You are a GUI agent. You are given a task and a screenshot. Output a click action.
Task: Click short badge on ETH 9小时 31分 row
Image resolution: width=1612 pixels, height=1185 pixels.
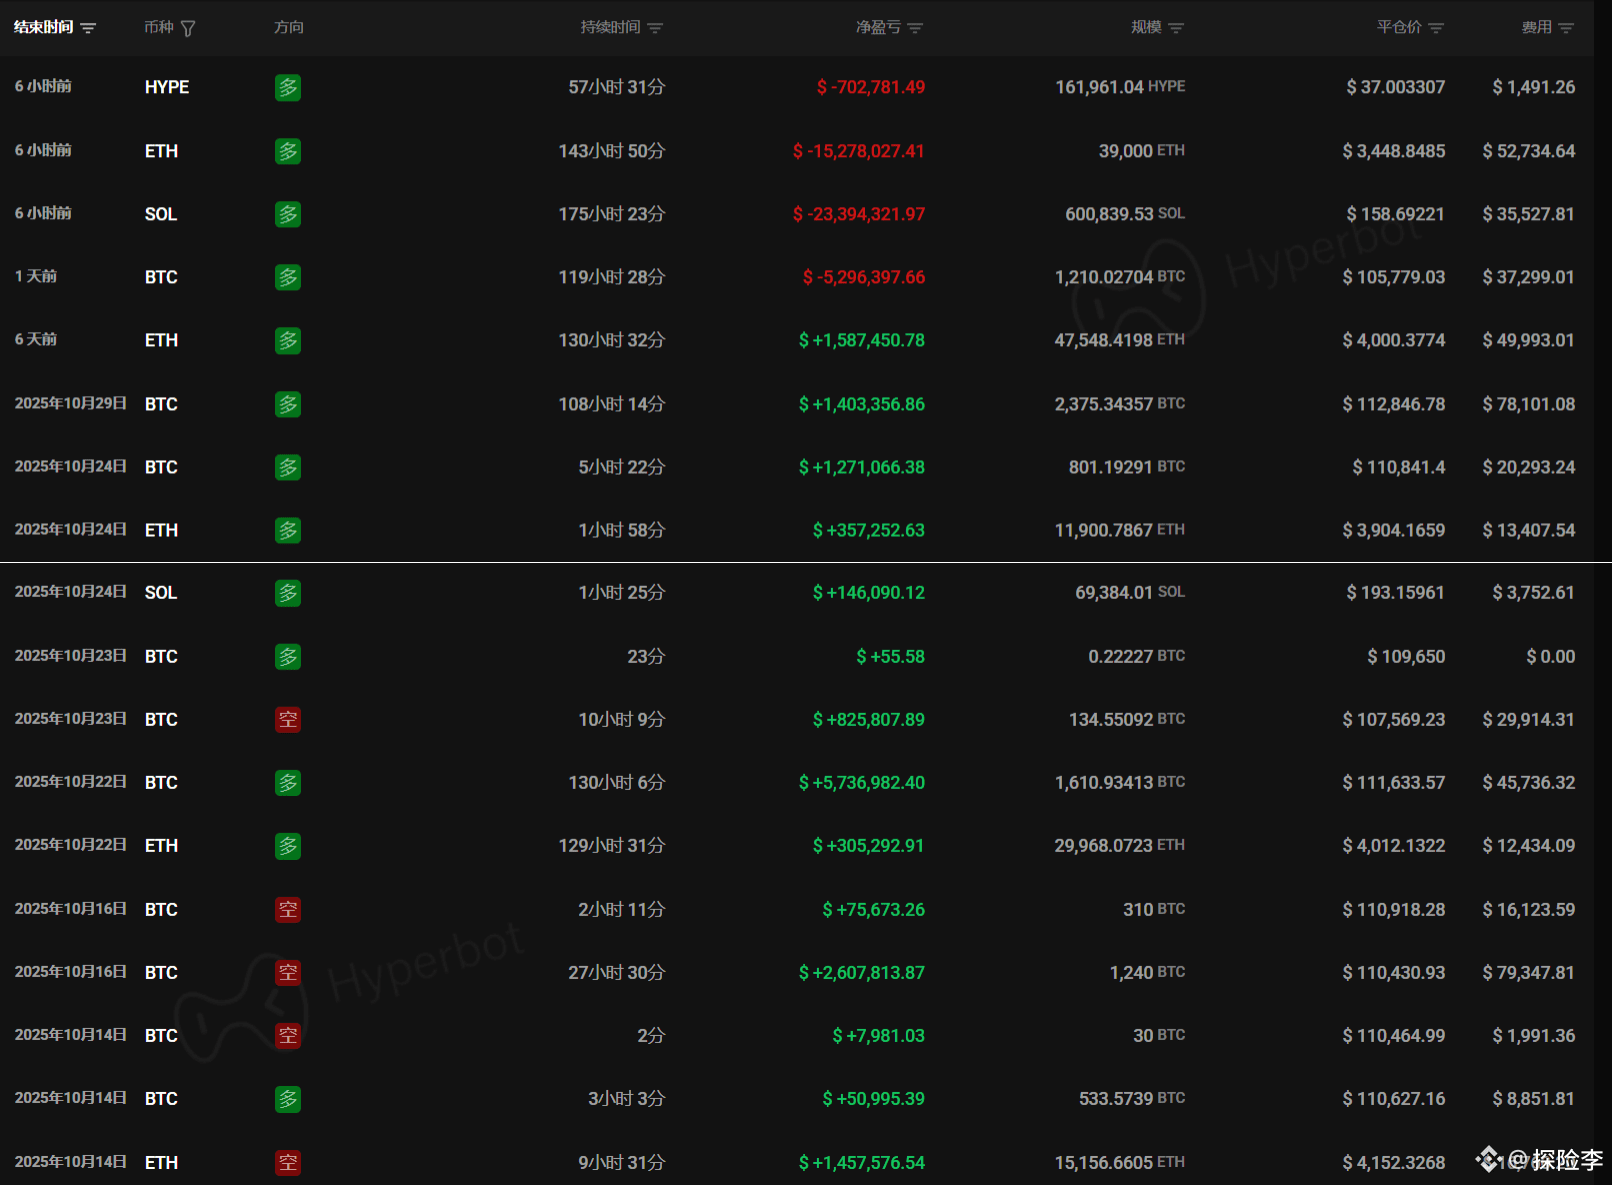(288, 1162)
